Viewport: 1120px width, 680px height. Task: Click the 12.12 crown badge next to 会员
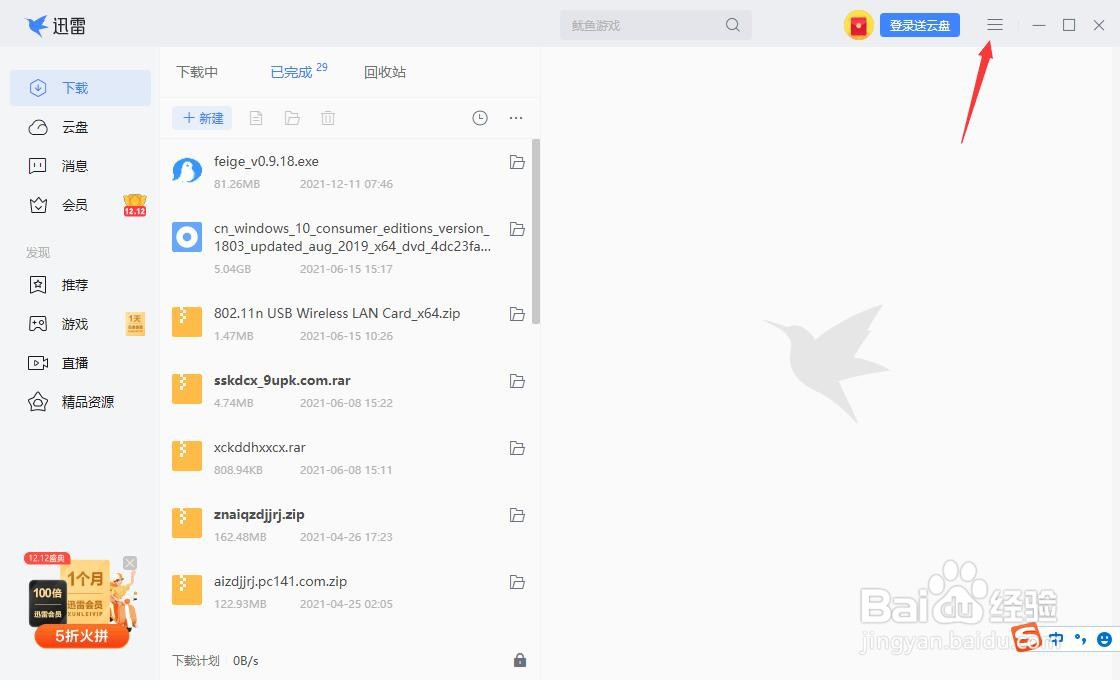pos(134,205)
